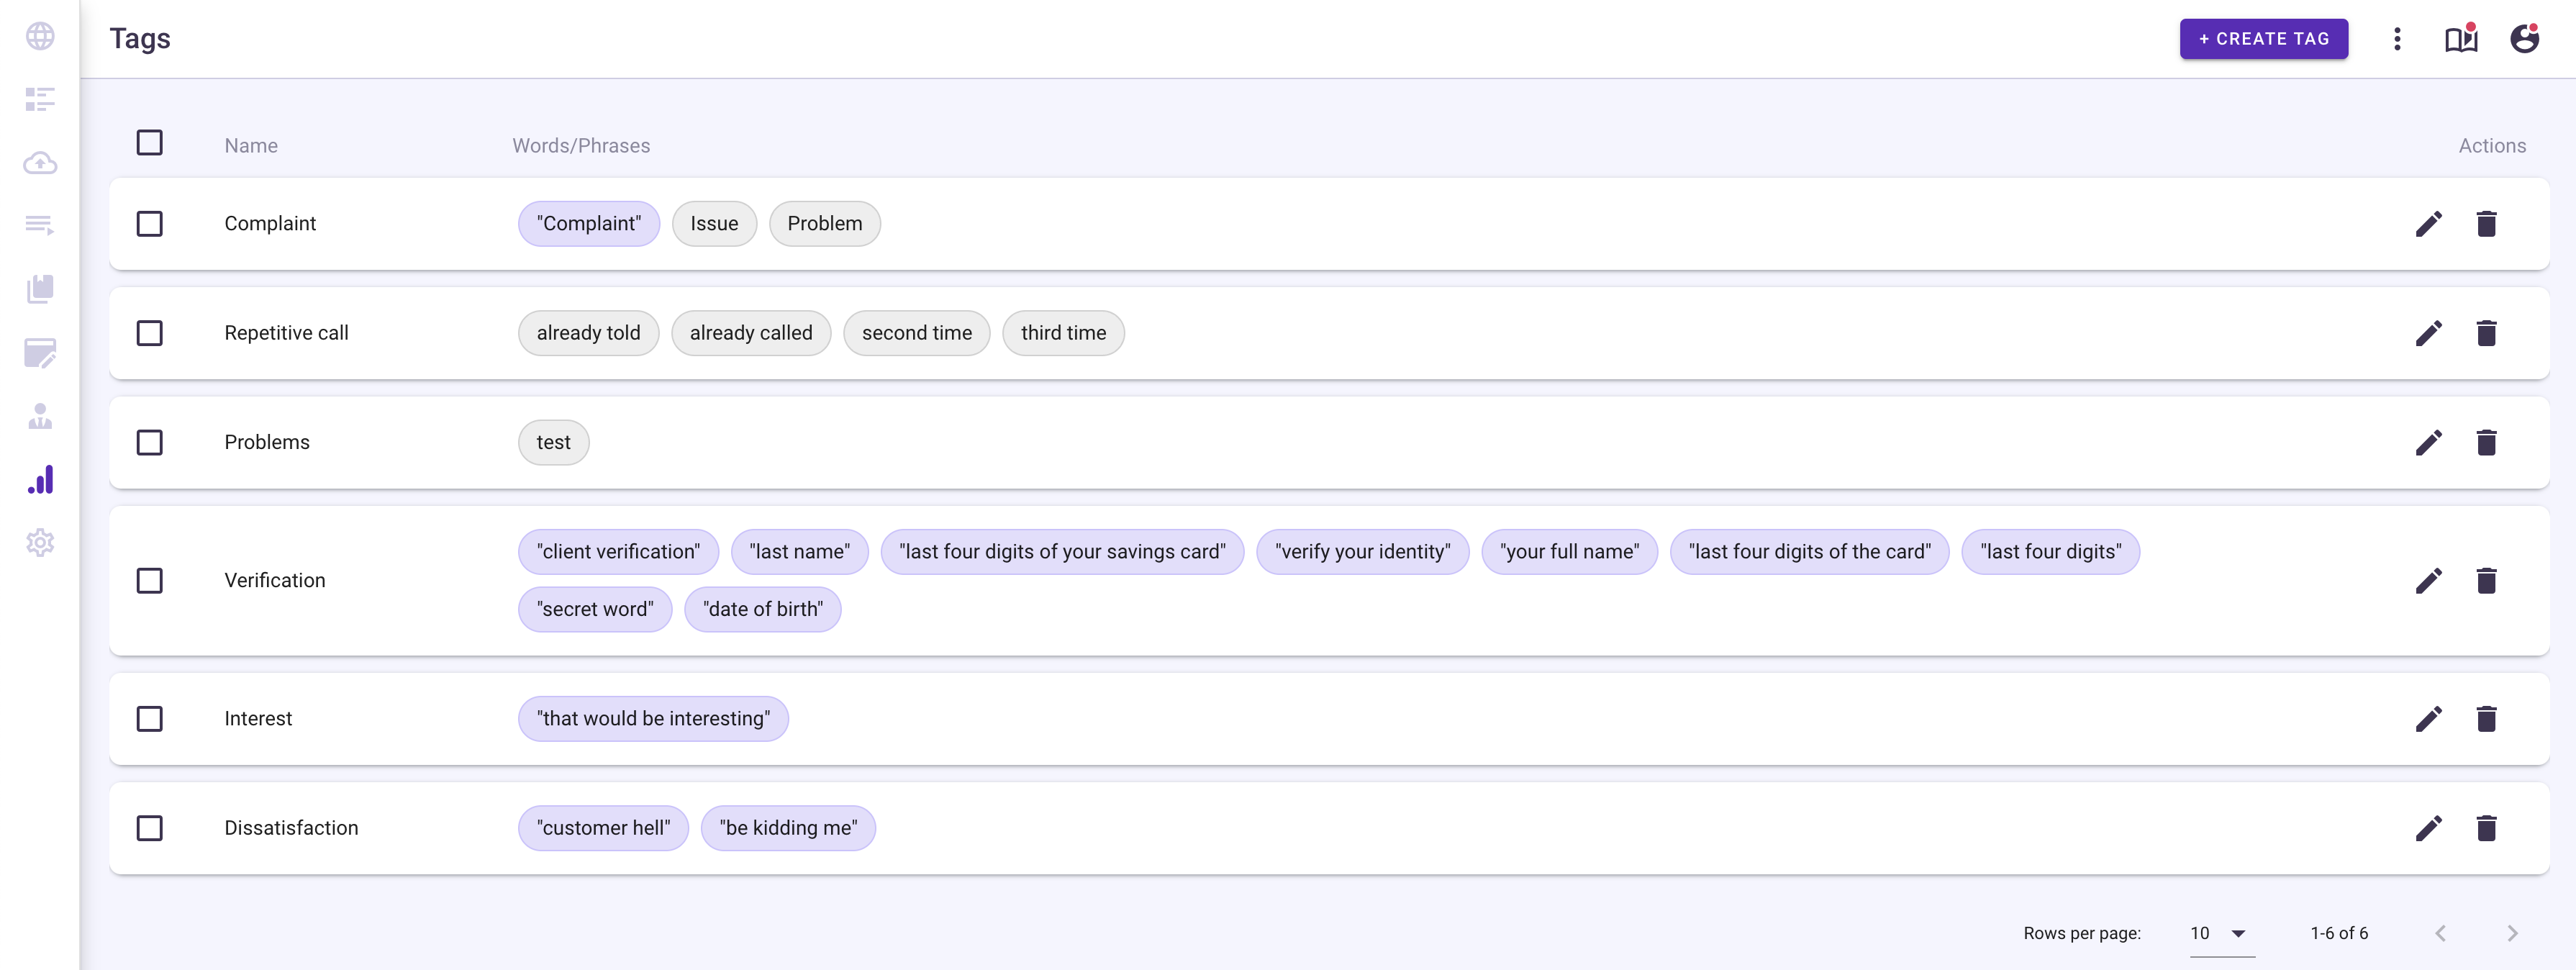Click the "verify your identity" phrase chip

click(1362, 552)
